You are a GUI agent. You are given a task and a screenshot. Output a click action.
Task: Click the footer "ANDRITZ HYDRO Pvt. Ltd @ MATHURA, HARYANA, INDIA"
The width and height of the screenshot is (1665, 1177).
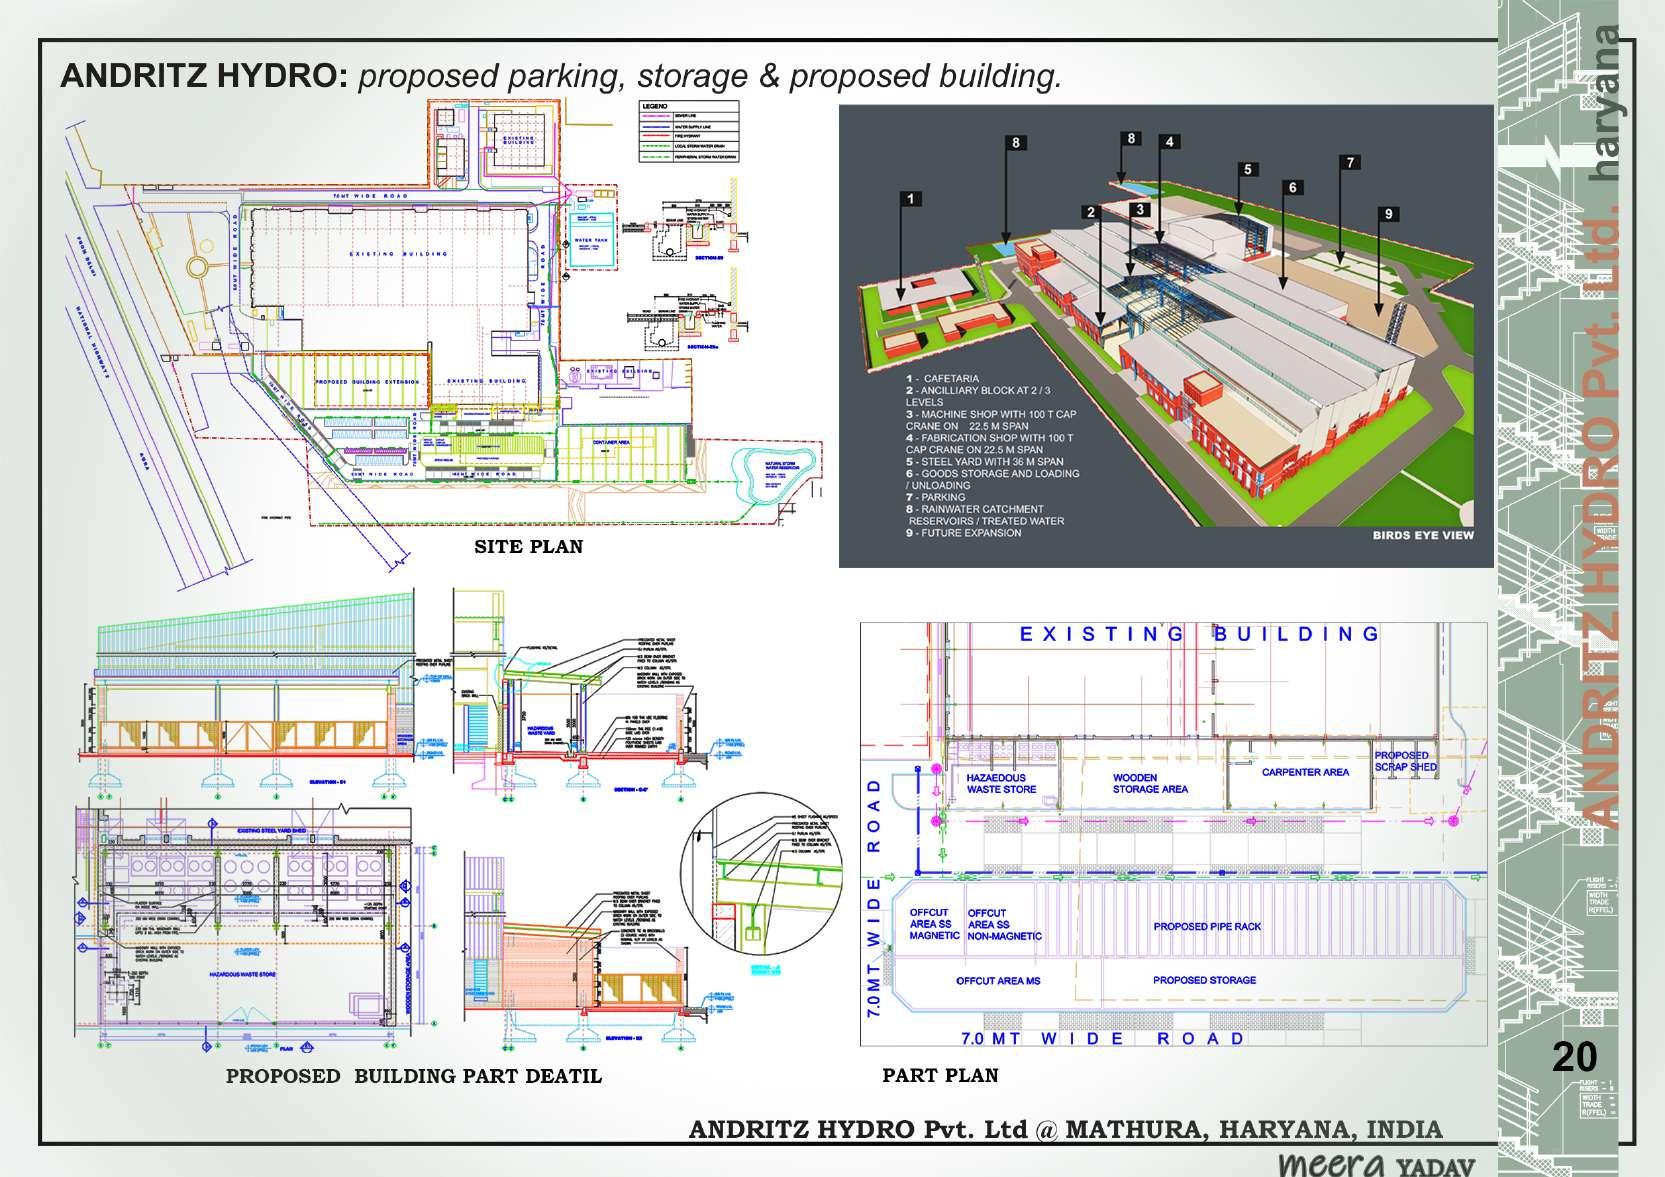pyautogui.click(x=1066, y=1130)
